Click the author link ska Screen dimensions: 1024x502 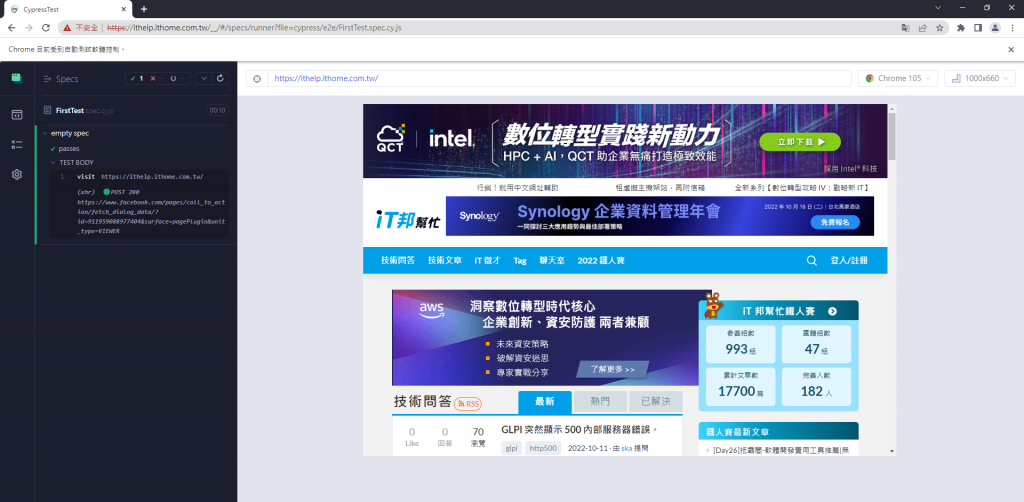point(626,448)
